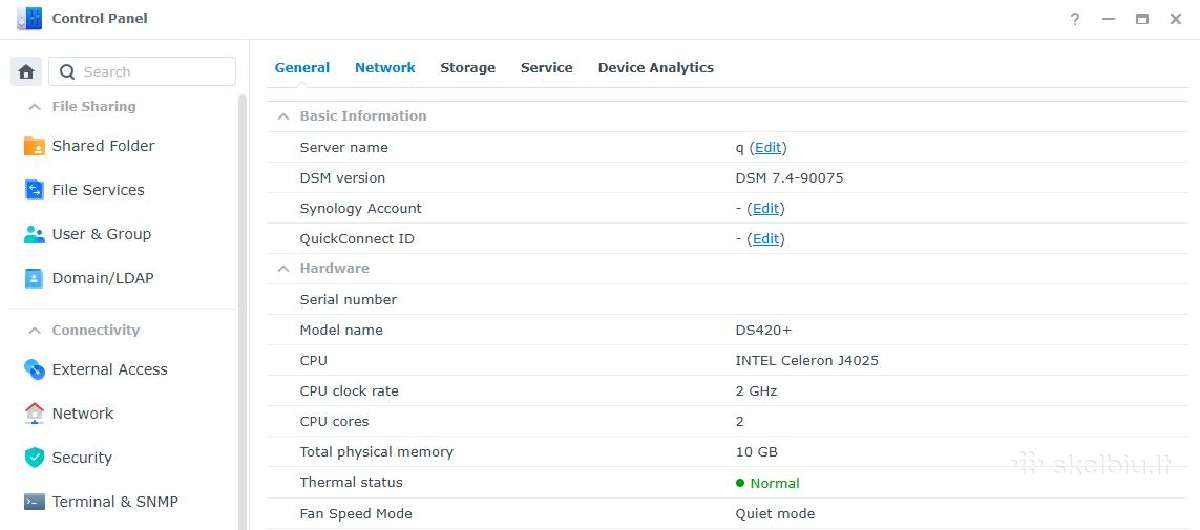Viewport: 1200px width, 530px height.
Task: Edit the Synology Account
Action: pyautogui.click(x=766, y=209)
